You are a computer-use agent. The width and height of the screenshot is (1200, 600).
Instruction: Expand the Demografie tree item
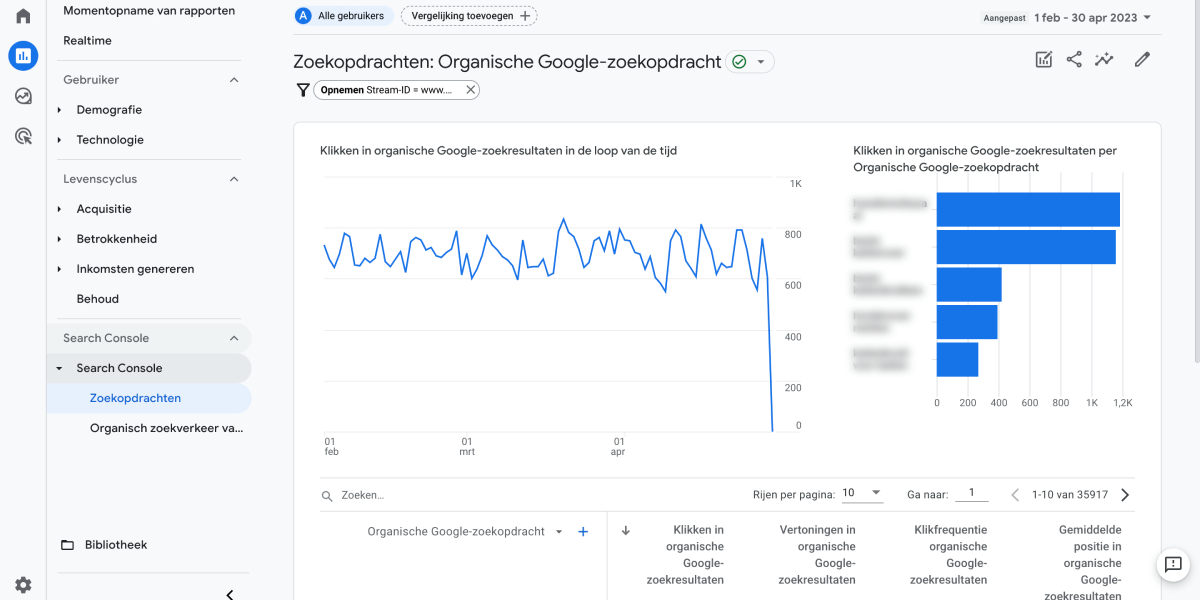pyautogui.click(x=60, y=110)
